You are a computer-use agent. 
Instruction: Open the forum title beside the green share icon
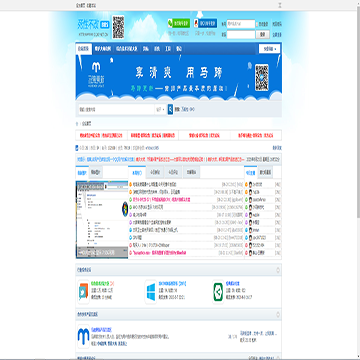coord(233,284)
